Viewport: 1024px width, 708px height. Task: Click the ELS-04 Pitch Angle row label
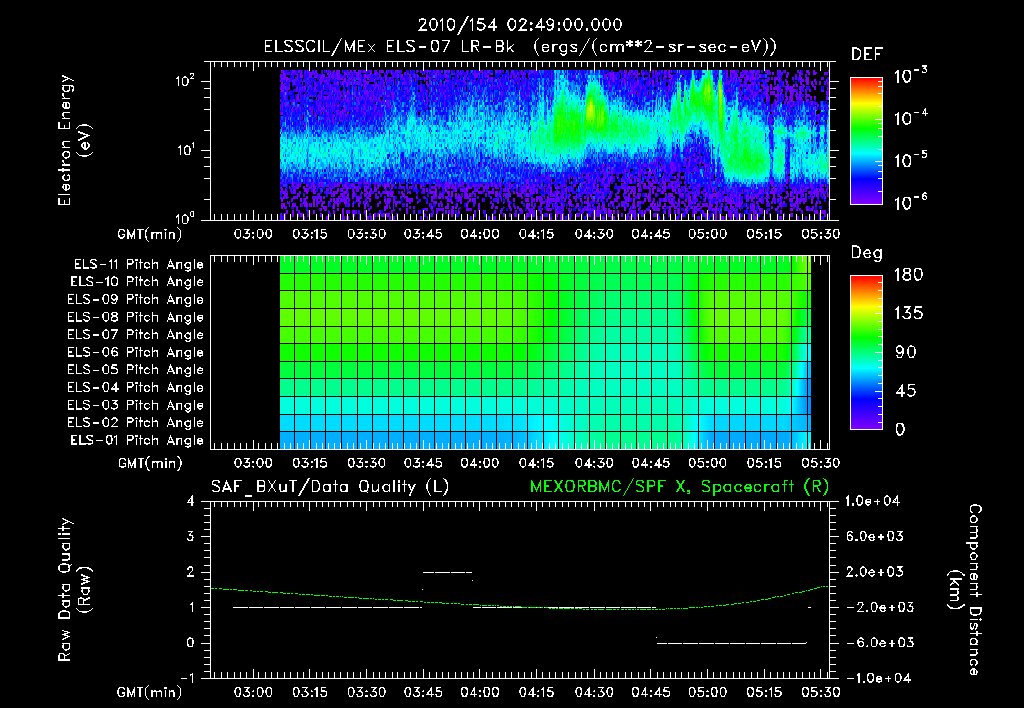[x=136, y=387]
